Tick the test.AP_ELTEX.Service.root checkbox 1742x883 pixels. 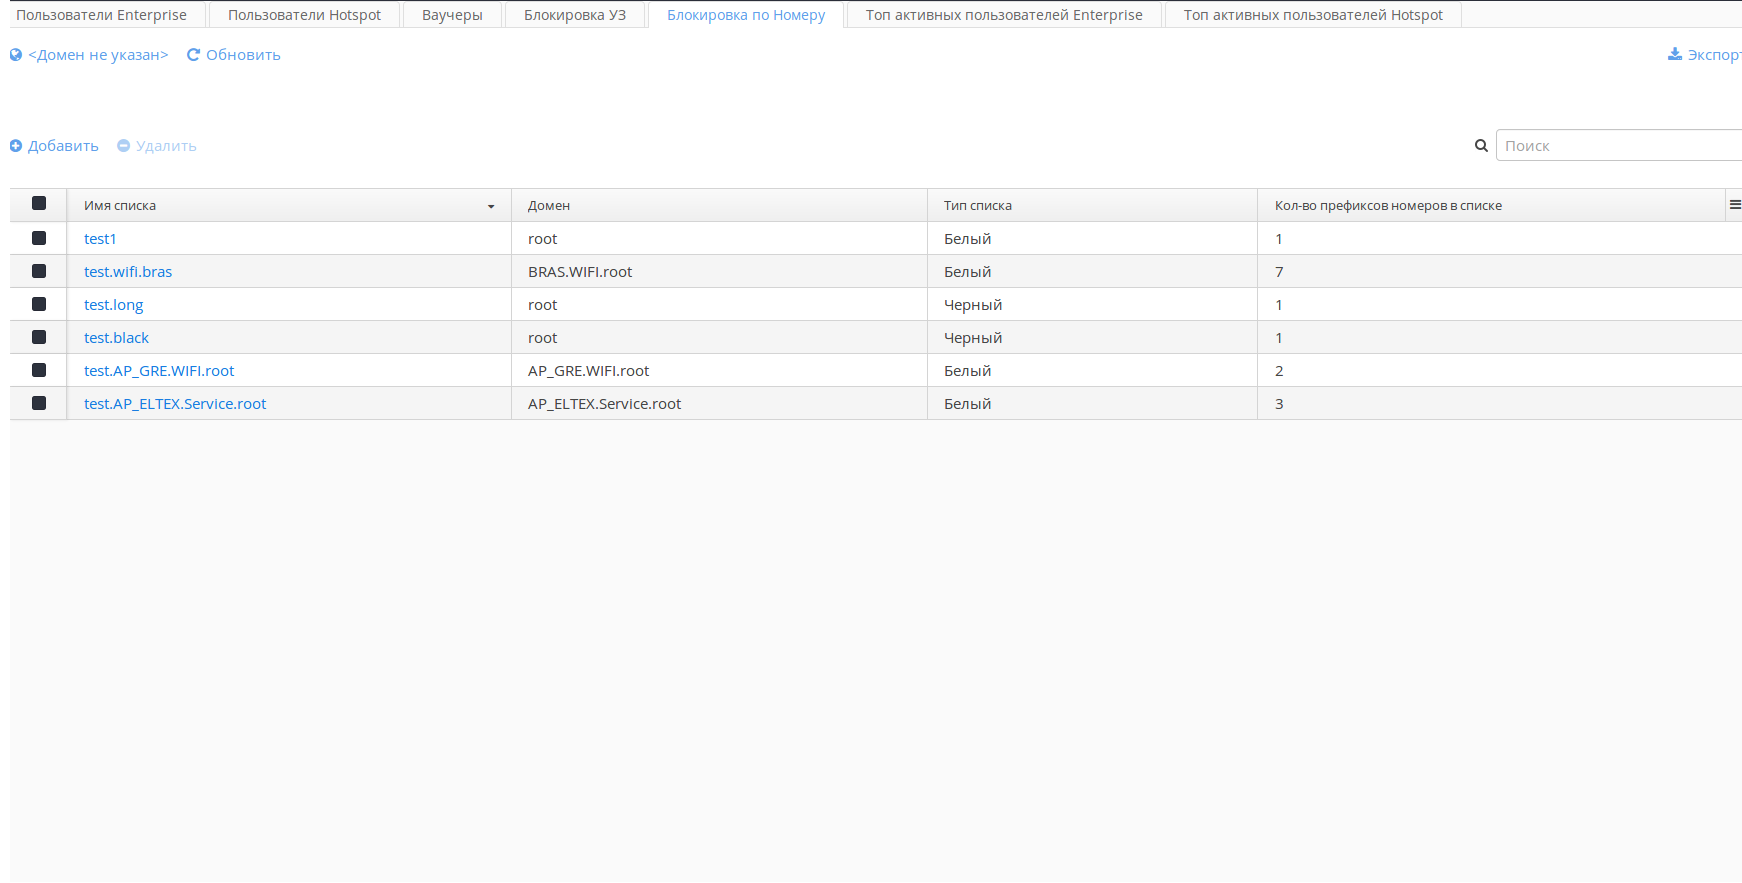(x=39, y=403)
